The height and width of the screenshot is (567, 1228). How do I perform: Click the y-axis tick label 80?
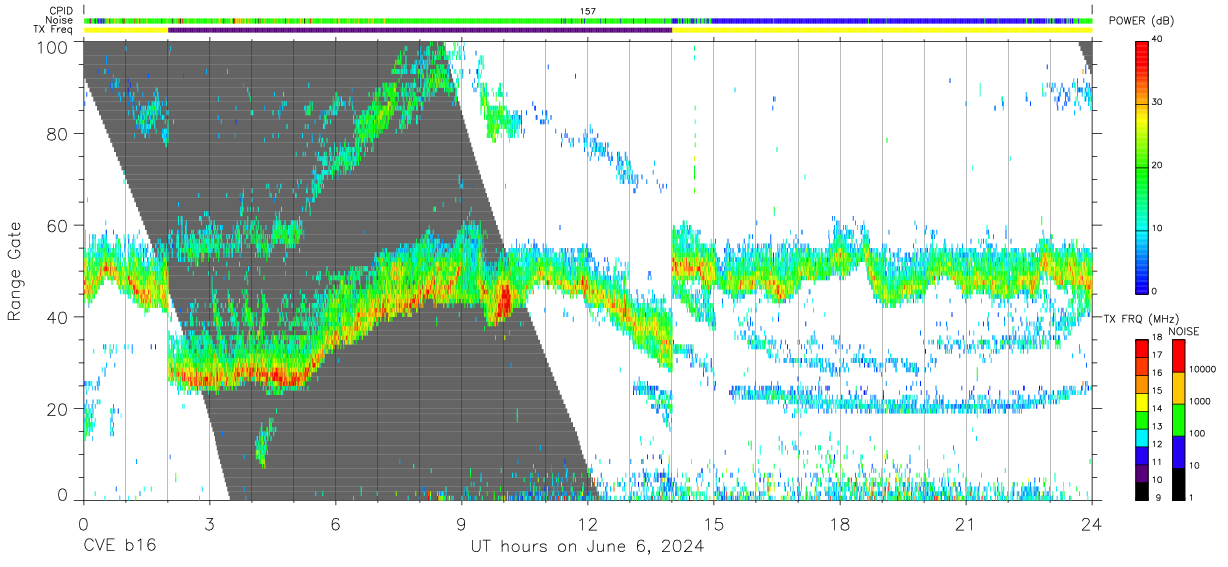[x=59, y=134]
